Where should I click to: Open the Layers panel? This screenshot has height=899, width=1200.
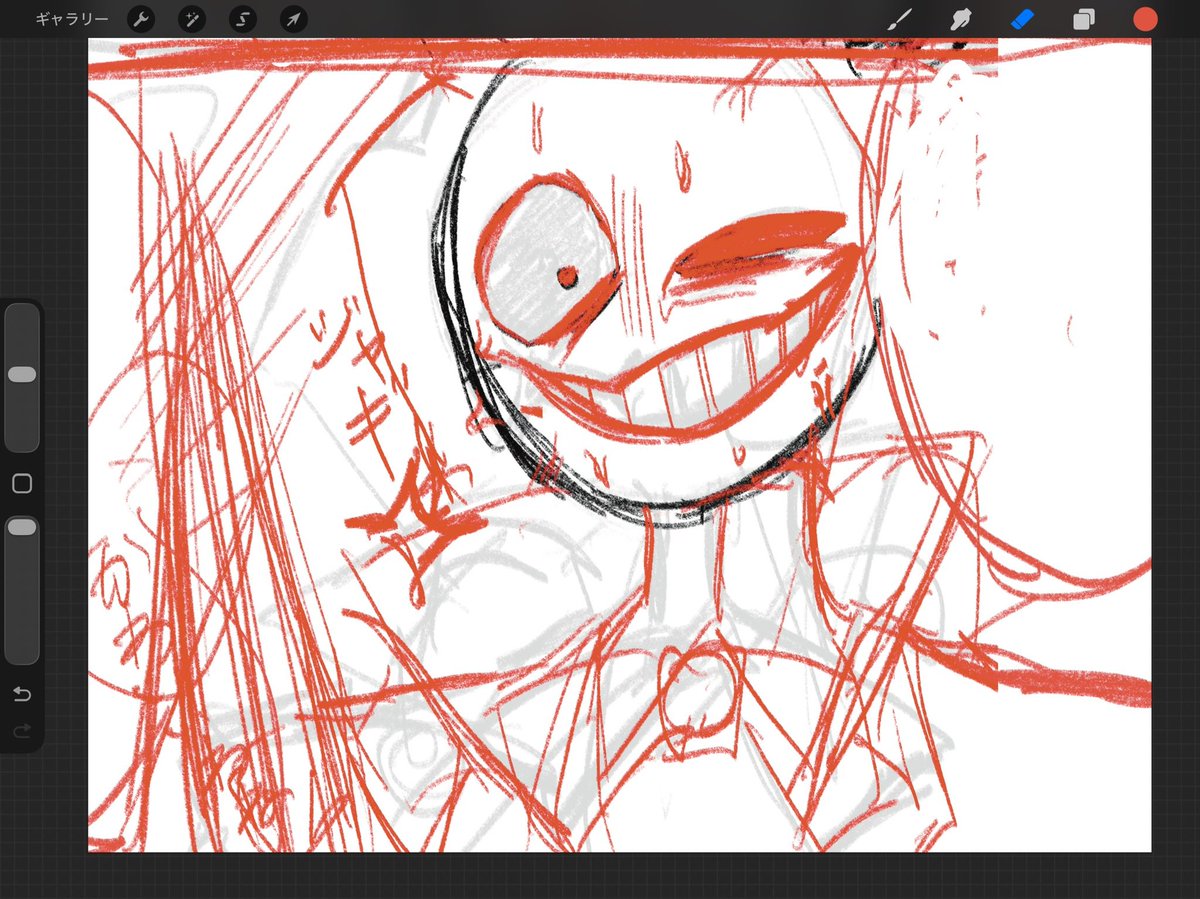click(1084, 19)
